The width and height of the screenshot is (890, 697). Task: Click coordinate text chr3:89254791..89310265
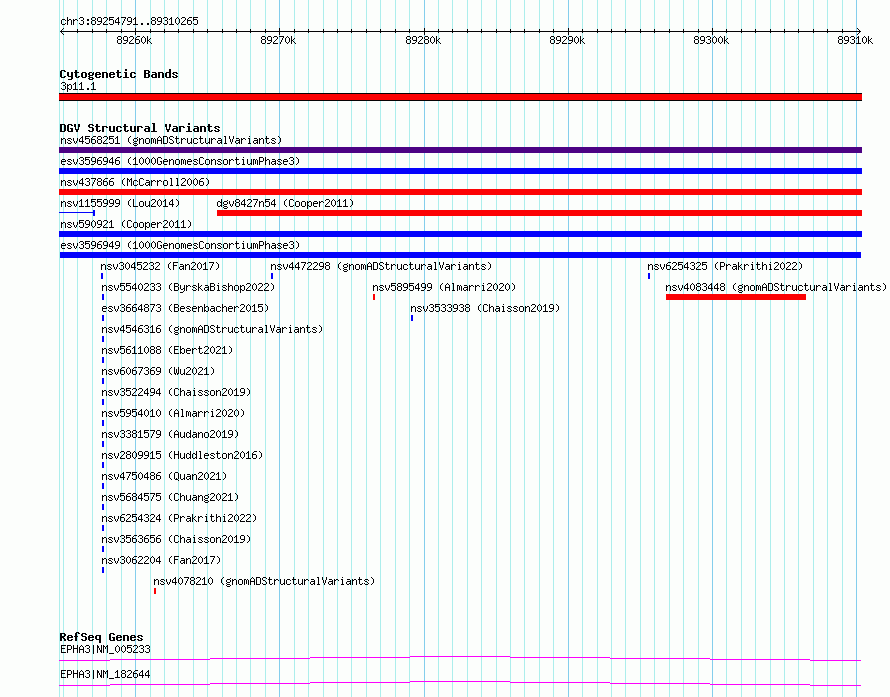(x=129, y=22)
